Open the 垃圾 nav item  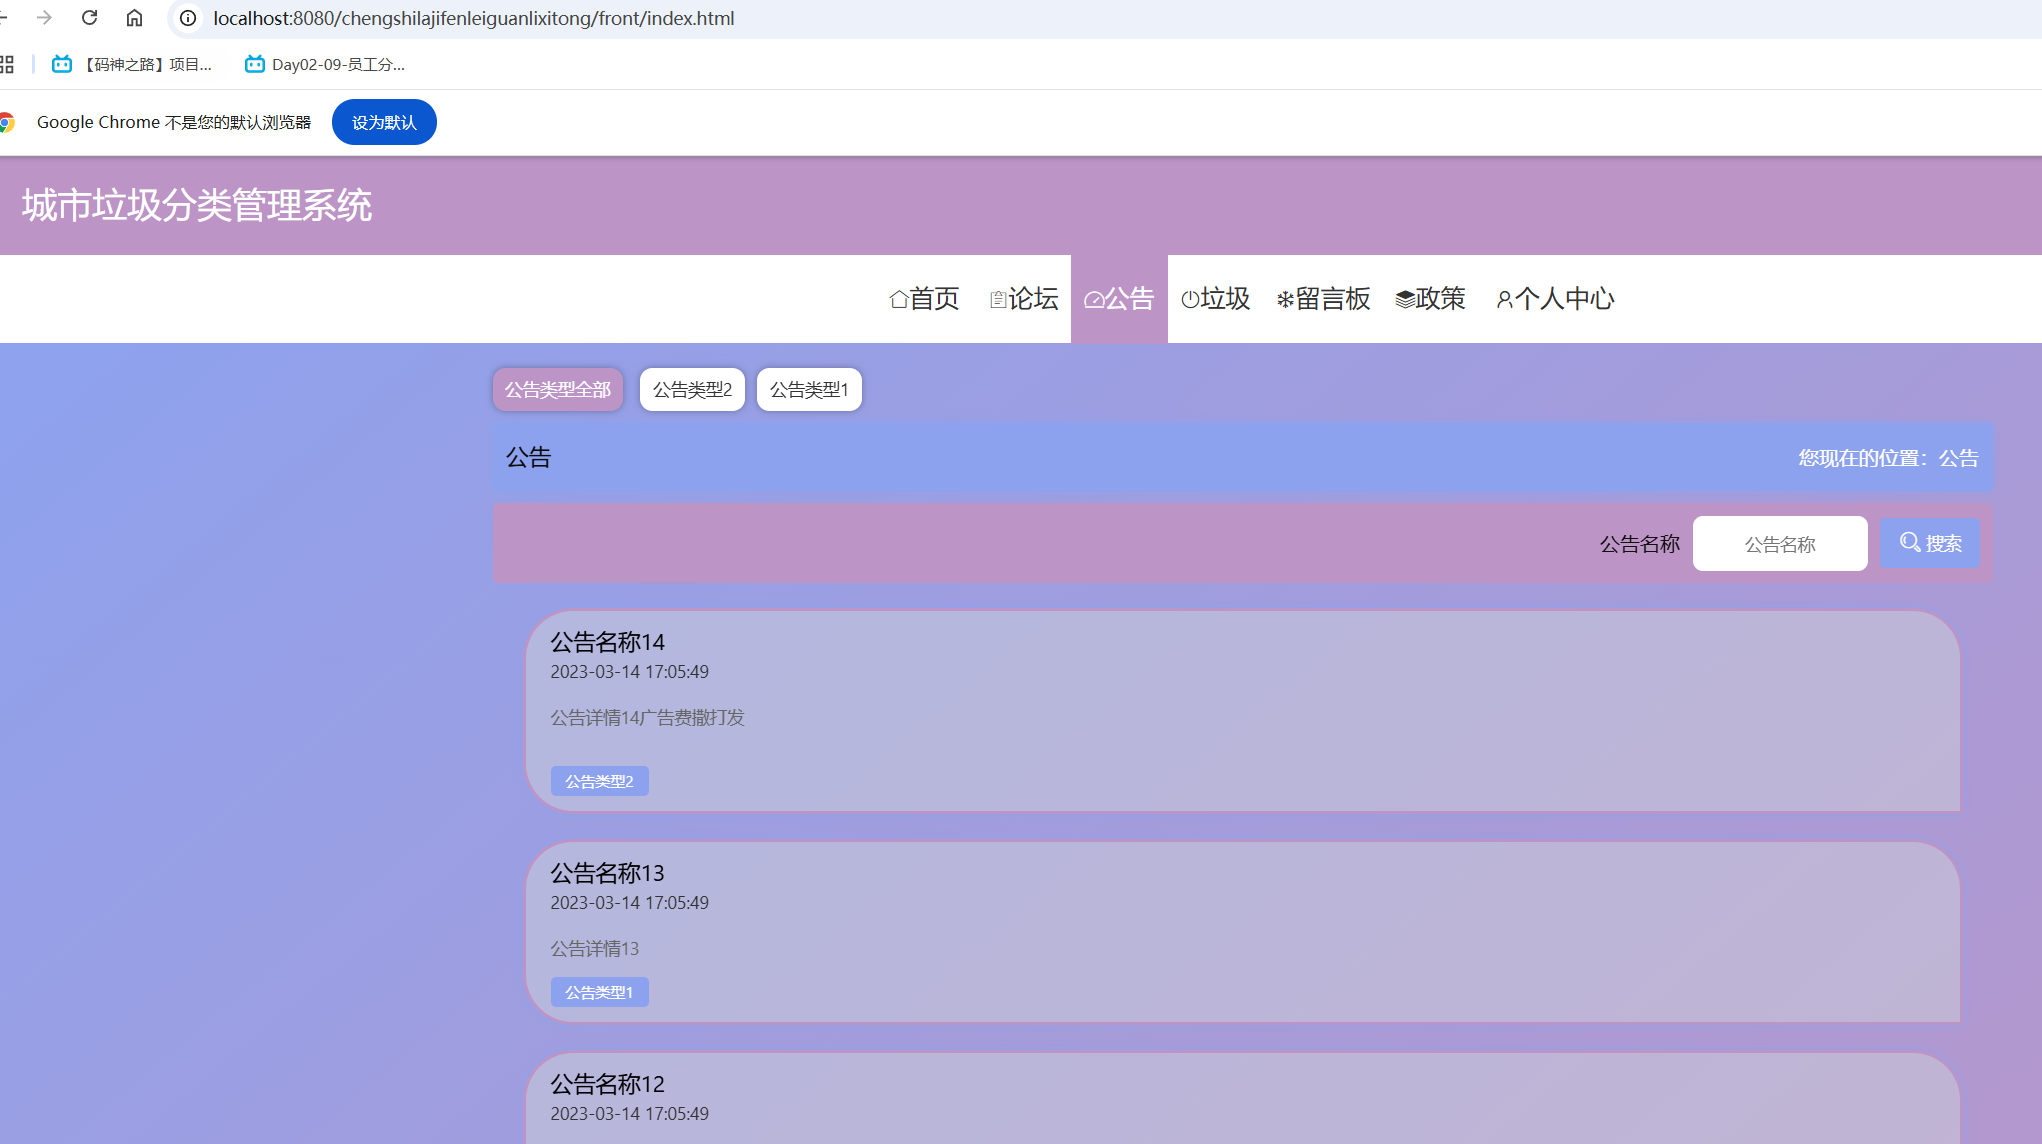coord(1215,298)
